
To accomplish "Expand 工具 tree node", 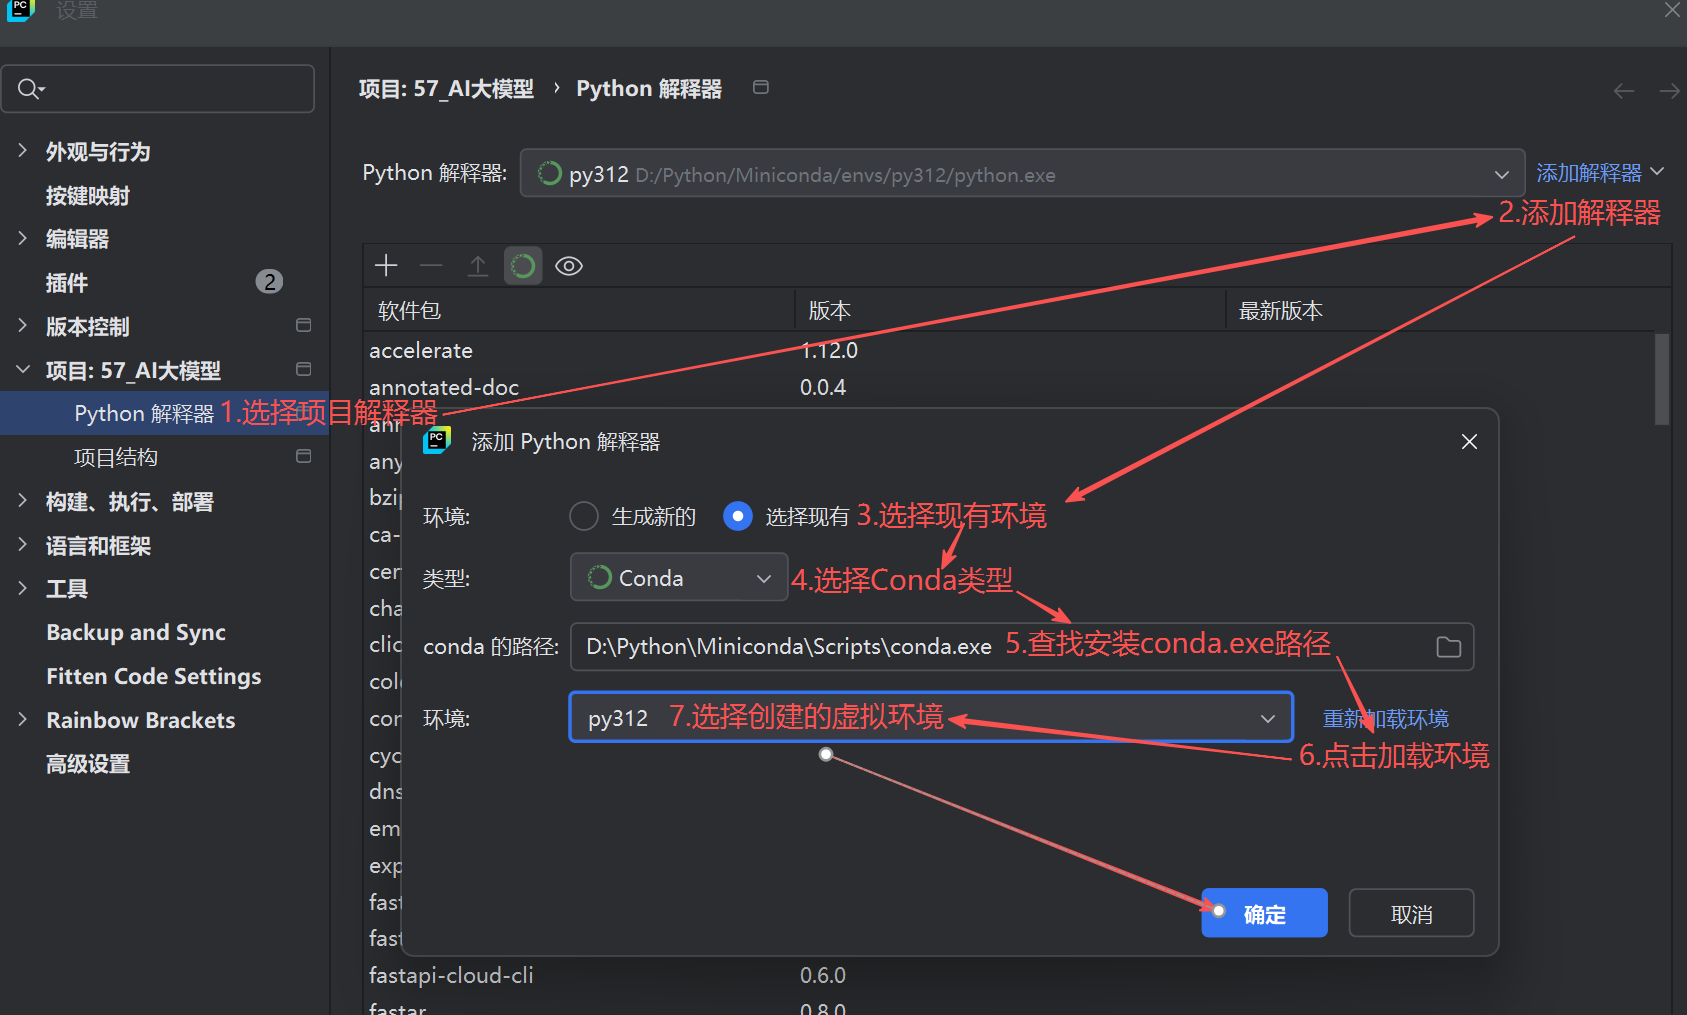I will point(22,588).
